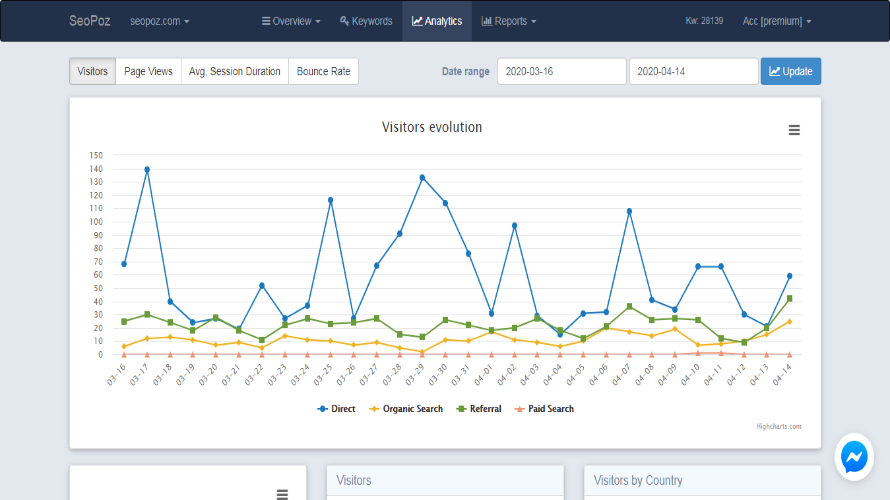The height and width of the screenshot is (500, 890).
Task: Click the start date field 2020-03-16
Action: [561, 71]
